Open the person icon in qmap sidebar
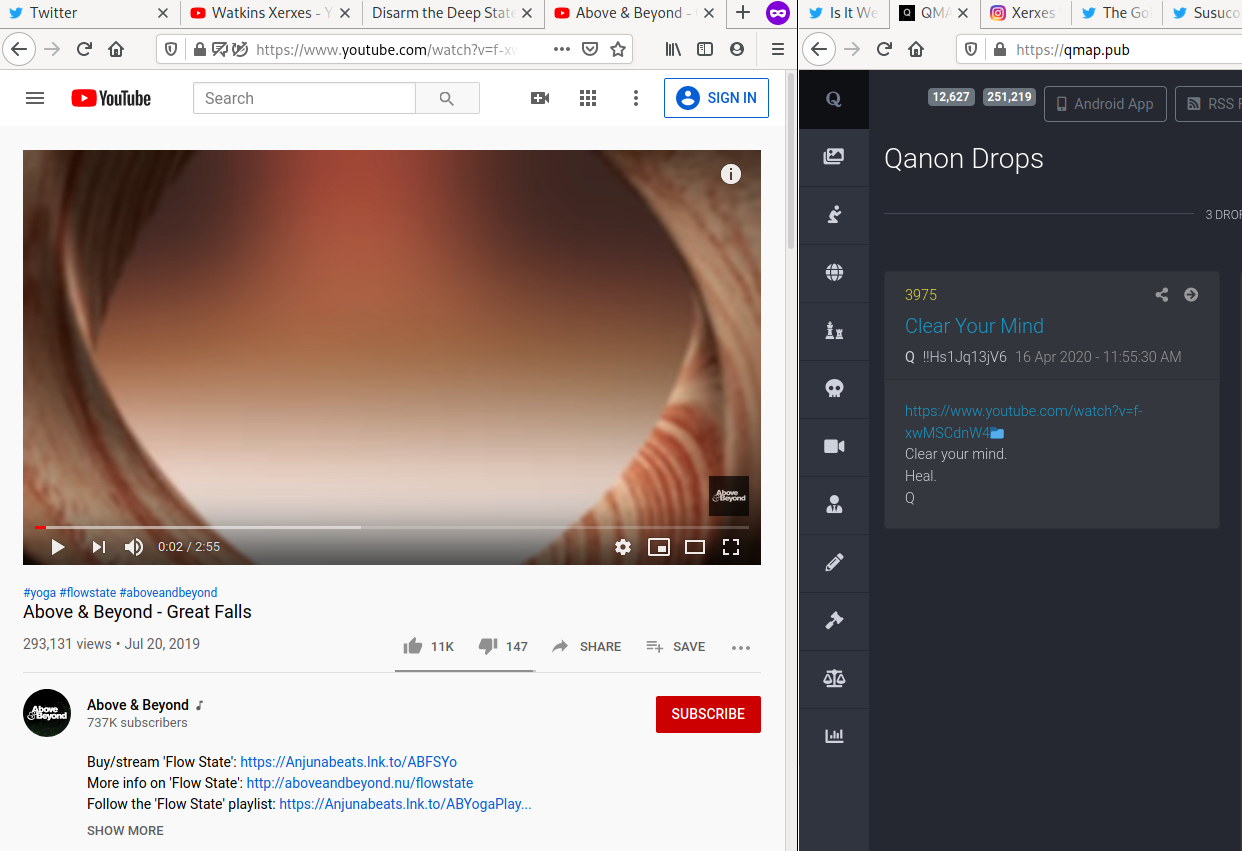Screen dimensions: 1242x851 pos(834,504)
